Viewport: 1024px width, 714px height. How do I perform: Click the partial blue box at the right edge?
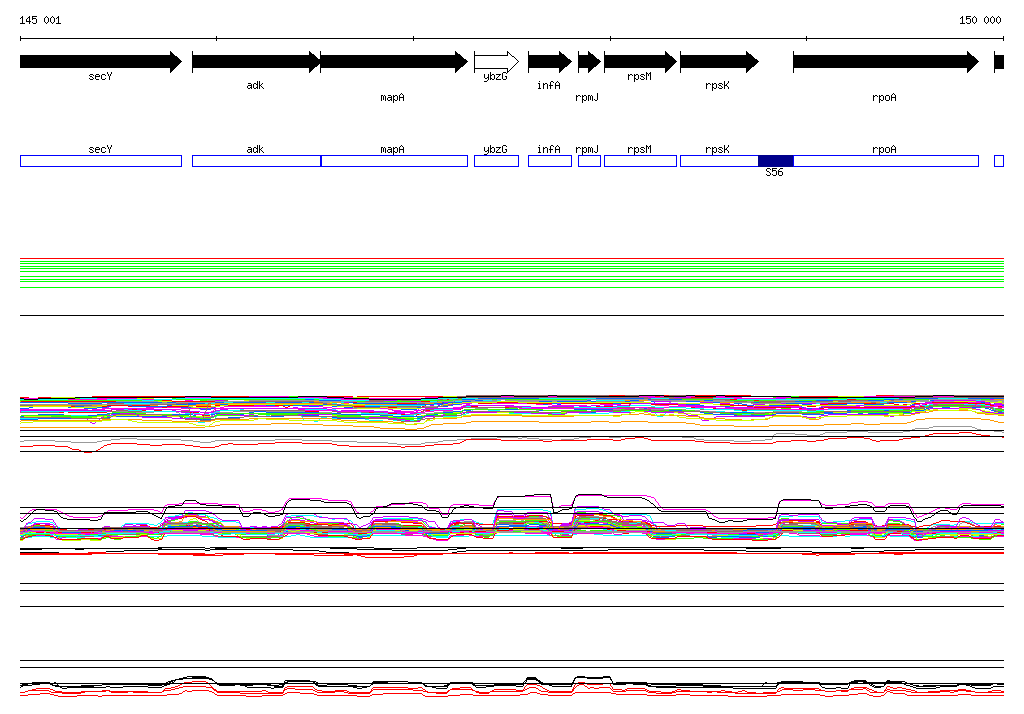click(x=999, y=161)
